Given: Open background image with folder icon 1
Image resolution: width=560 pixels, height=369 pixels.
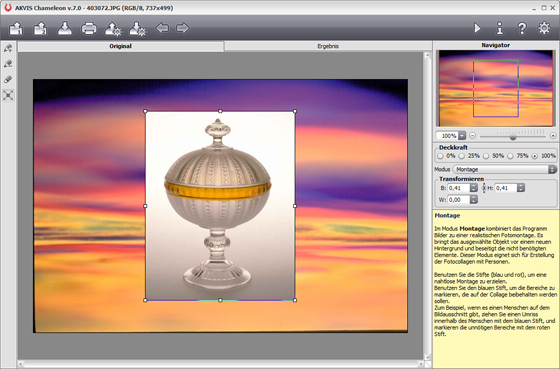Looking at the screenshot, I should 16,29.
